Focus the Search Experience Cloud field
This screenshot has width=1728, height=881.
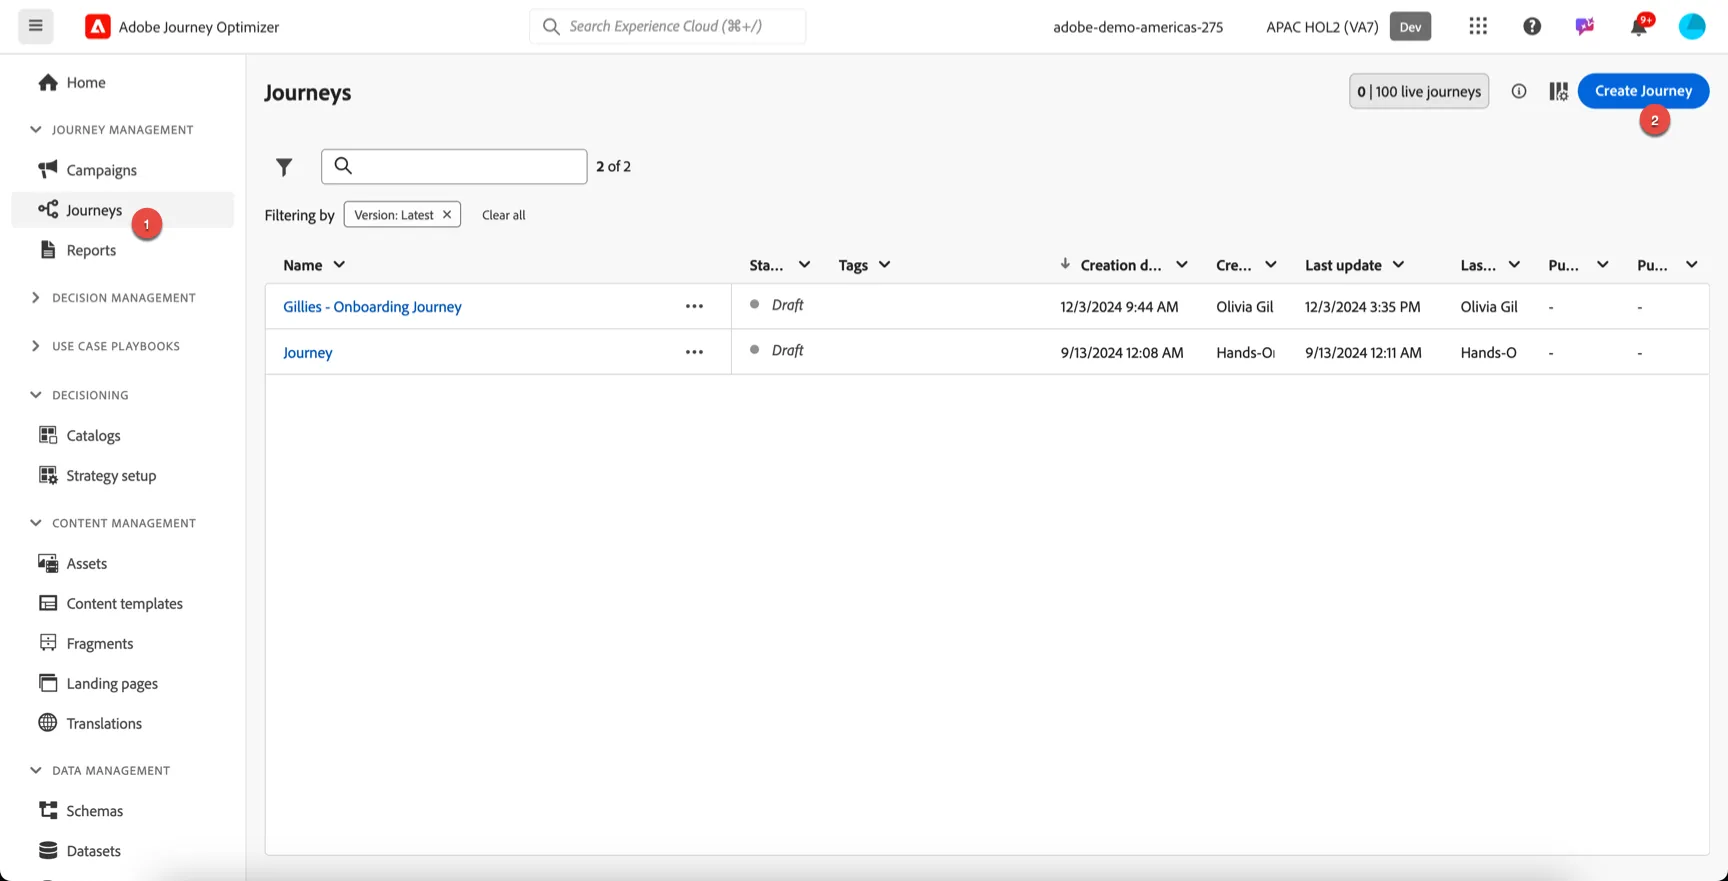pos(667,26)
